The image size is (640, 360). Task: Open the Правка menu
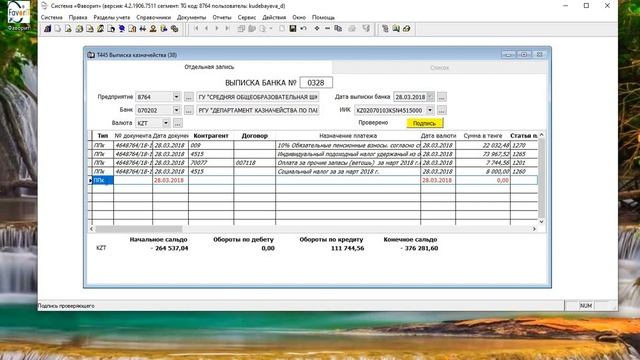(x=78, y=18)
